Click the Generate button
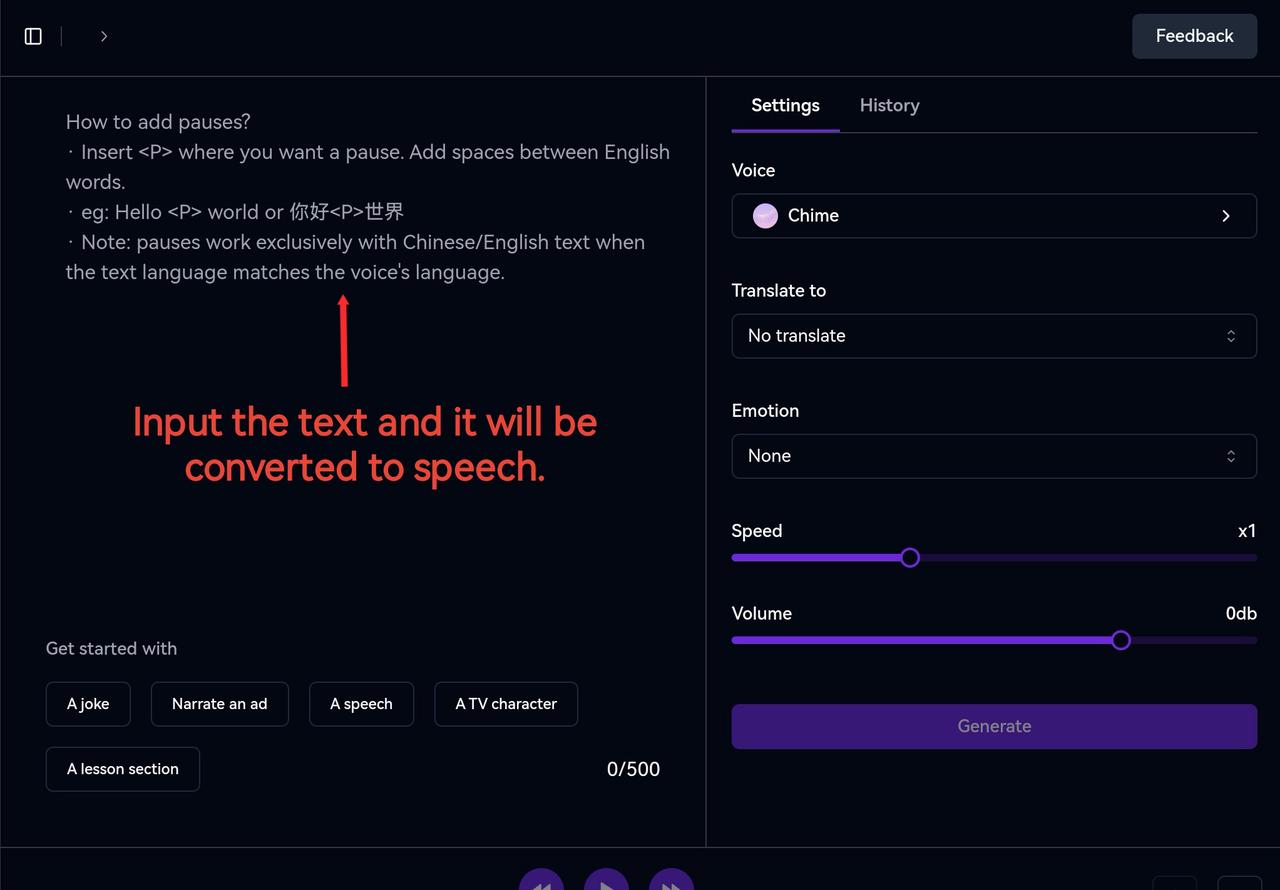Screen dimensions: 1280x890 (x=993, y=727)
